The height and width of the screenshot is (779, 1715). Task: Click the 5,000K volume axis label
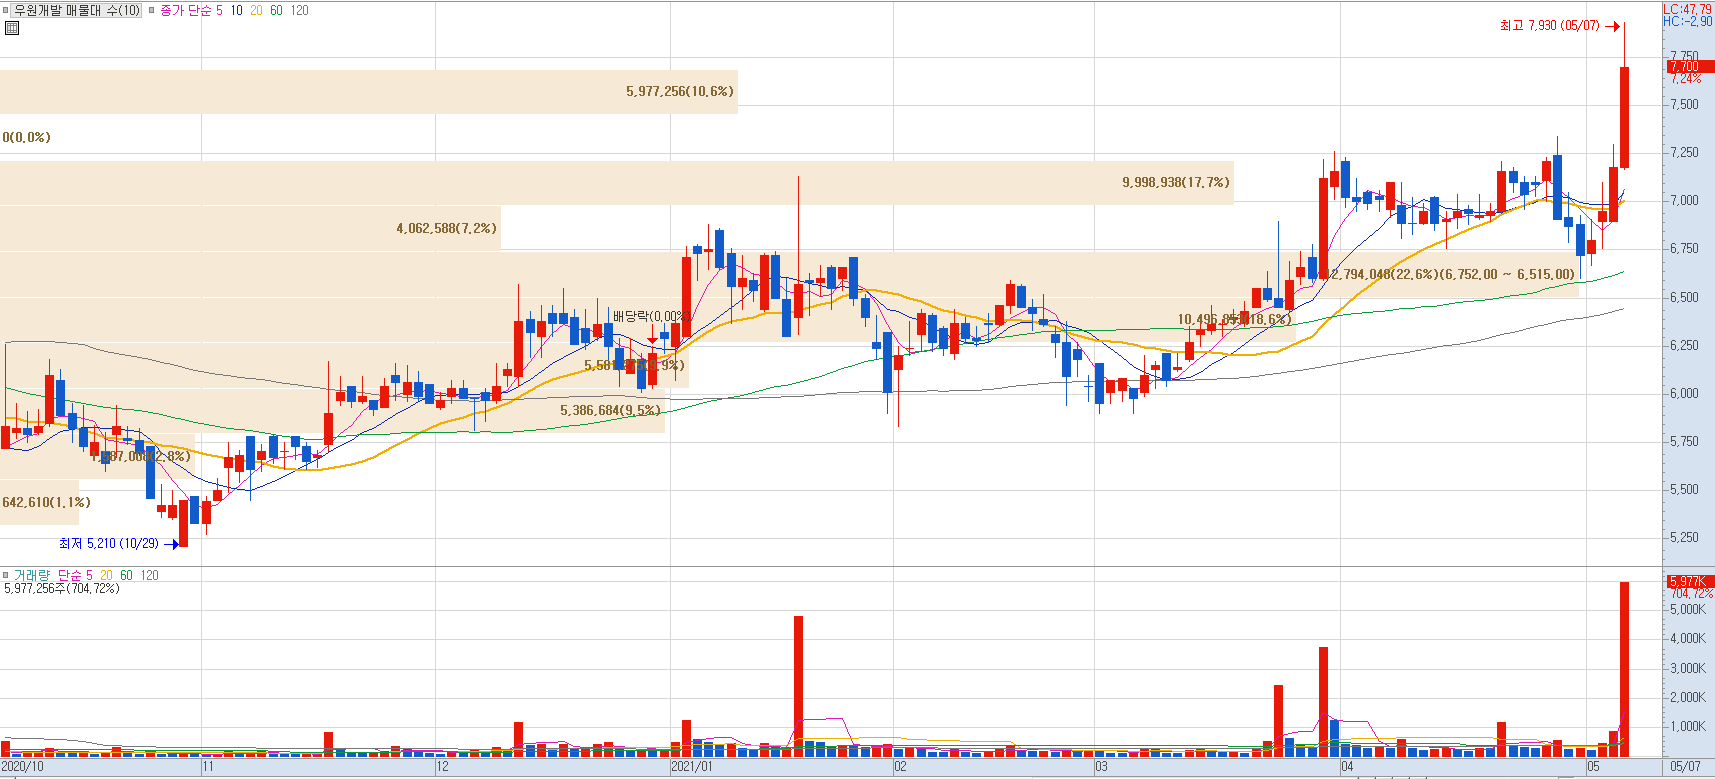(1688, 609)
